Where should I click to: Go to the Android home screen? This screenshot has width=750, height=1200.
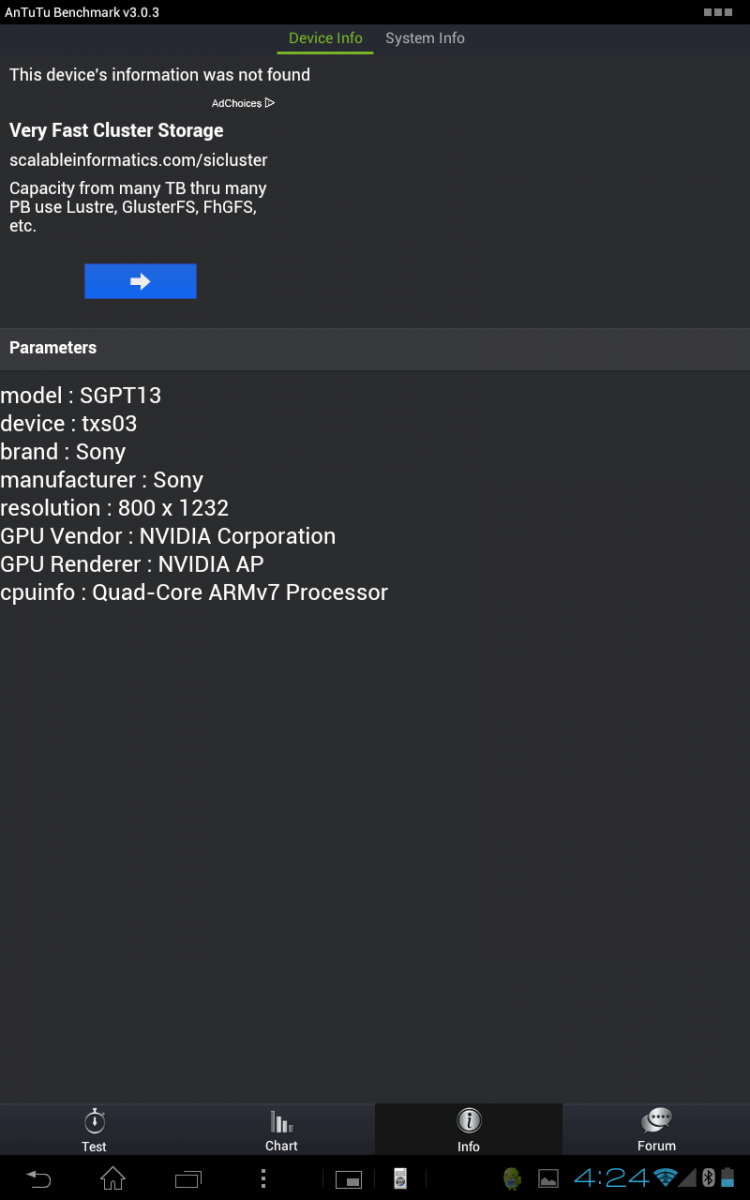point(113,1178)
